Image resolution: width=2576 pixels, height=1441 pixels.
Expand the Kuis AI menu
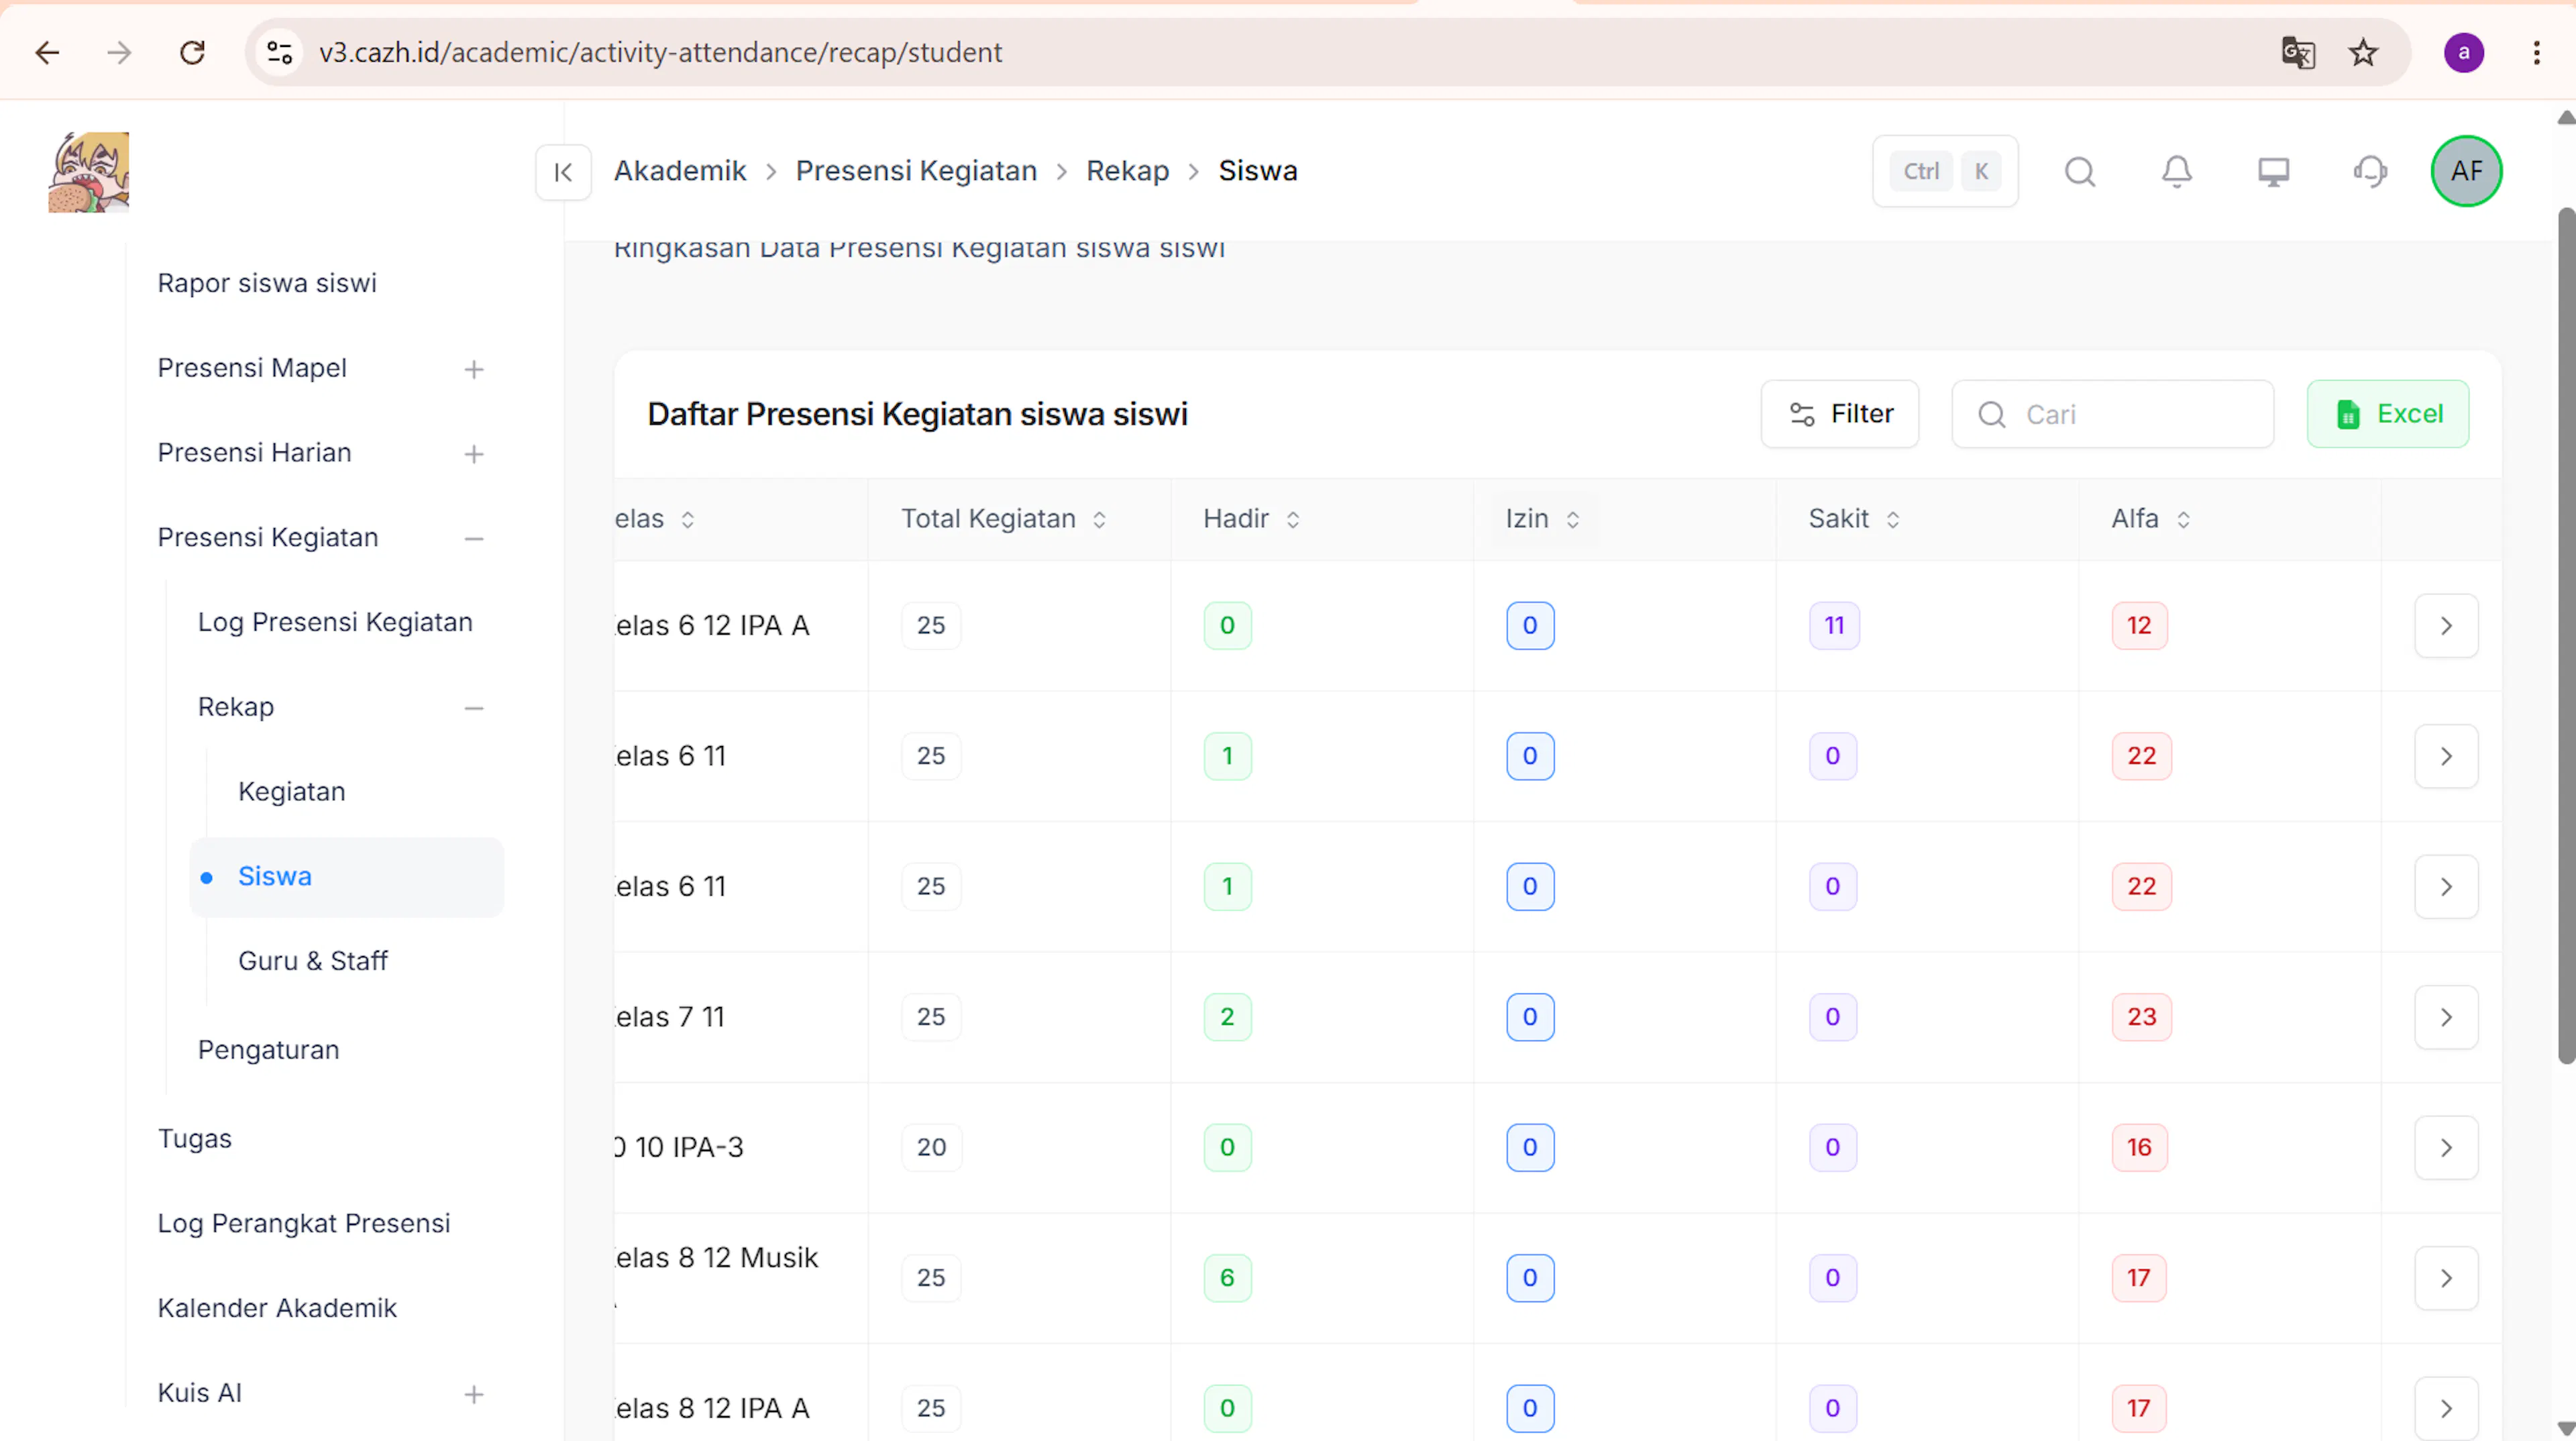474,1394
